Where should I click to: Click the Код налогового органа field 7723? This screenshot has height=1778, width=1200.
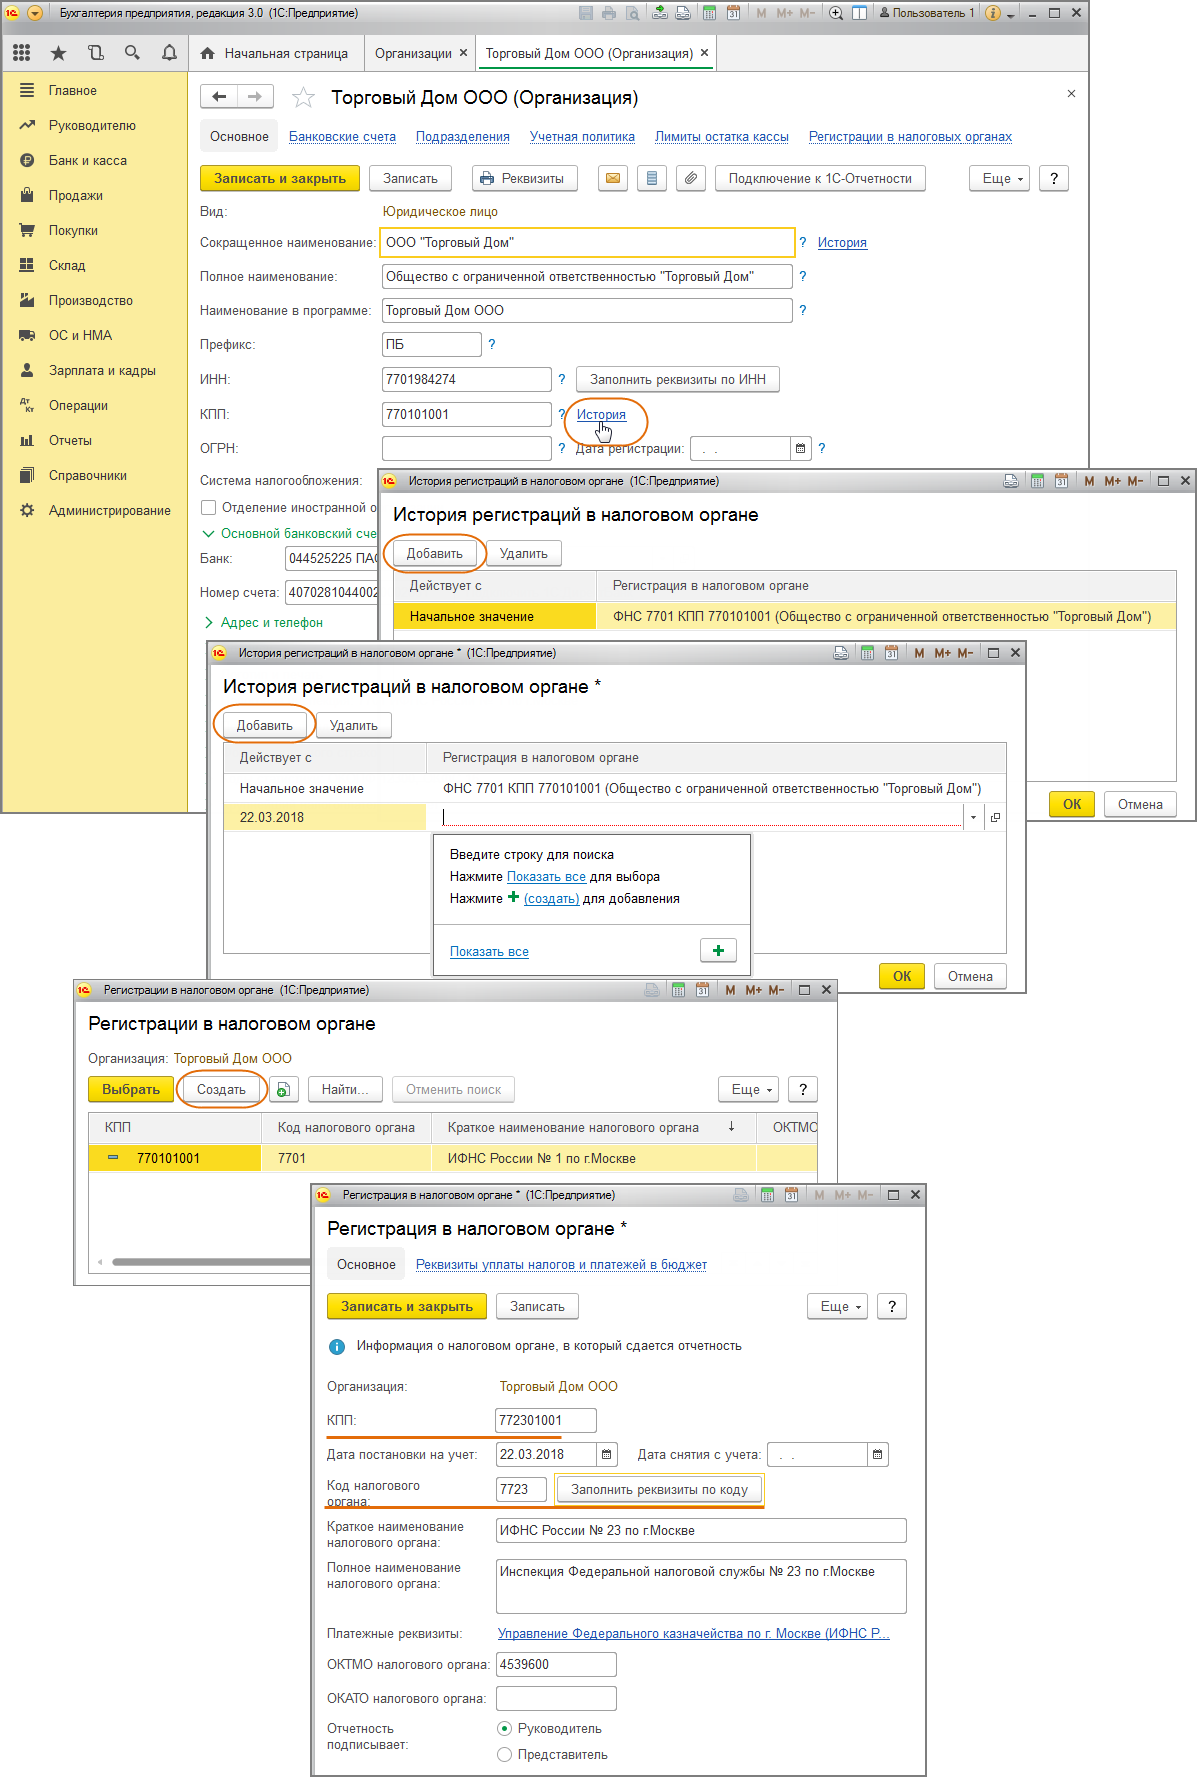521,1490
